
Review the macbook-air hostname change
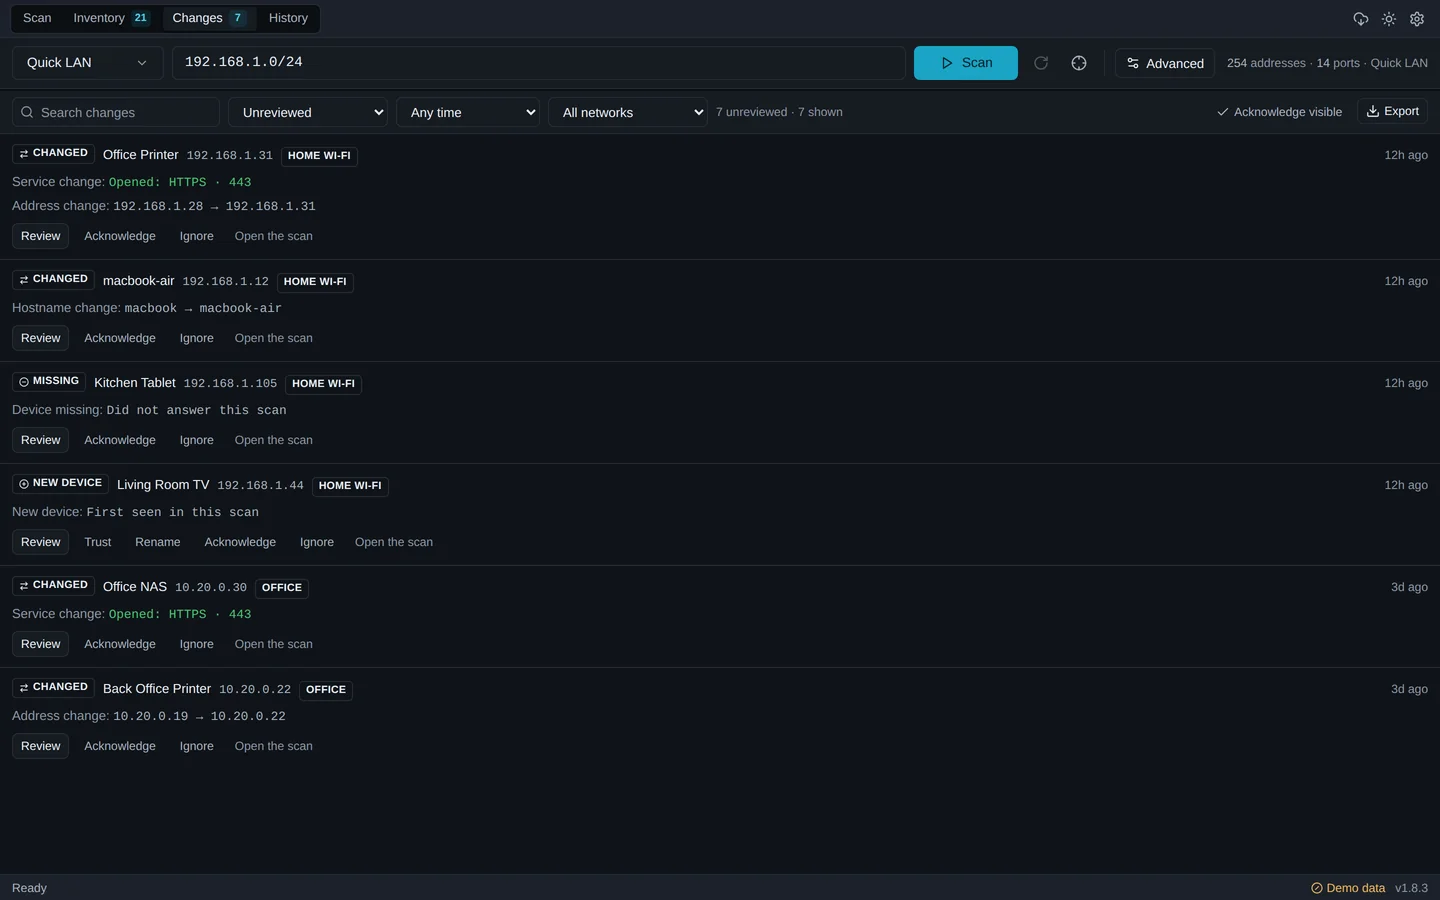click(x=41, y=338)
